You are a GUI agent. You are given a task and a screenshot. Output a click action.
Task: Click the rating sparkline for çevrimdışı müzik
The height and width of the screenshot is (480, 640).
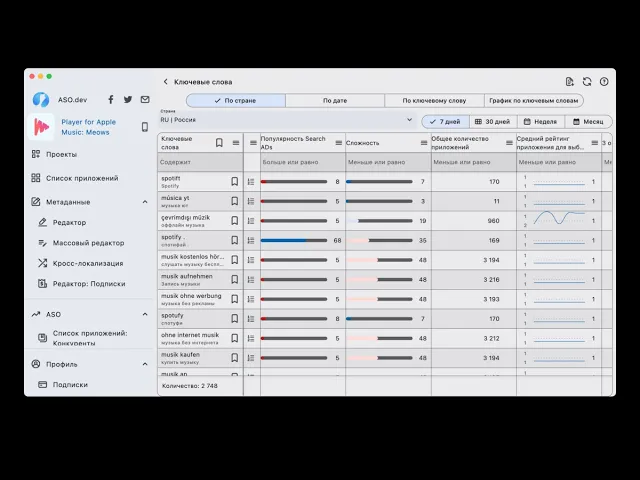[559, 218]
